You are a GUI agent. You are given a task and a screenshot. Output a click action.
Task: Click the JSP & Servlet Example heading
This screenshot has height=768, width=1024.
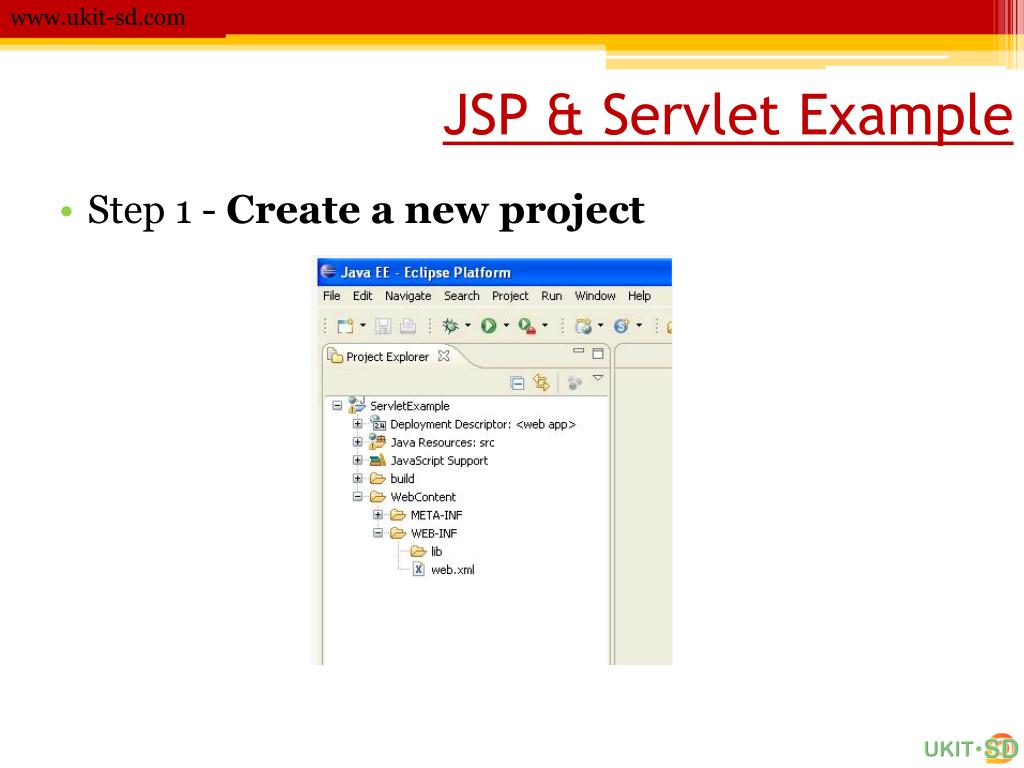(728, 115)
